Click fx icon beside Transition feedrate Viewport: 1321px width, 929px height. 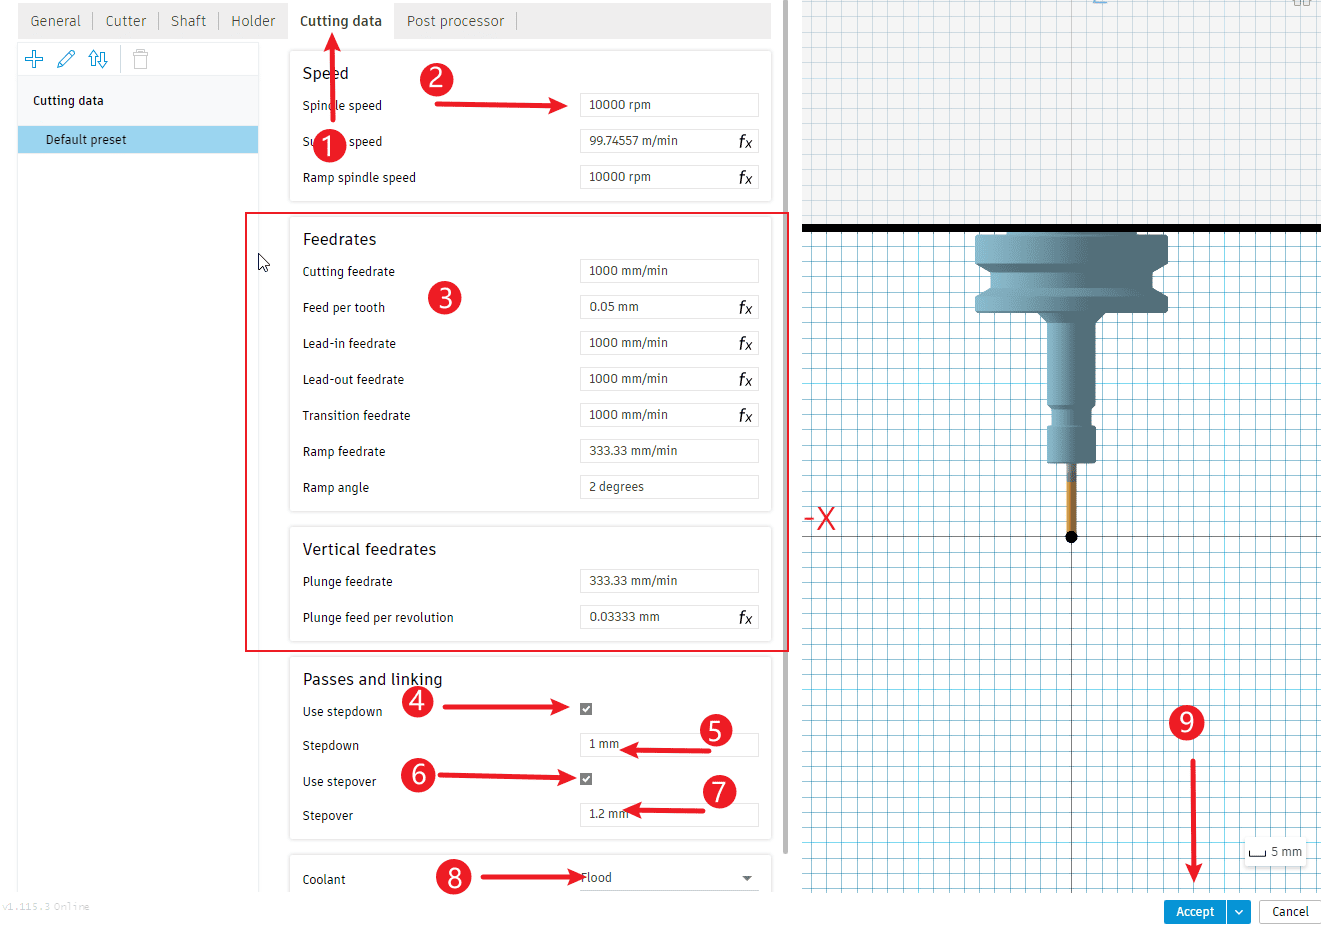[745, 416]
